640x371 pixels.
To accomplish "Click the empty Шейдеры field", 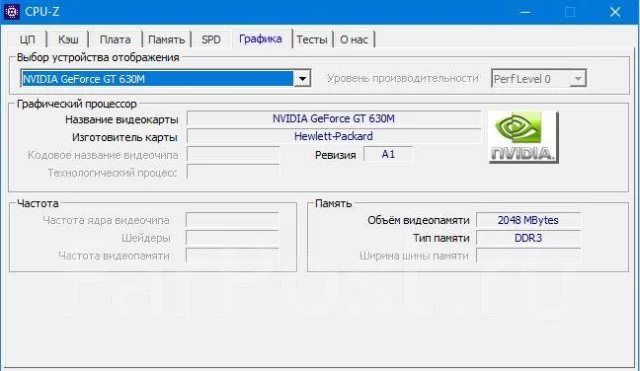I will (232, 238).
